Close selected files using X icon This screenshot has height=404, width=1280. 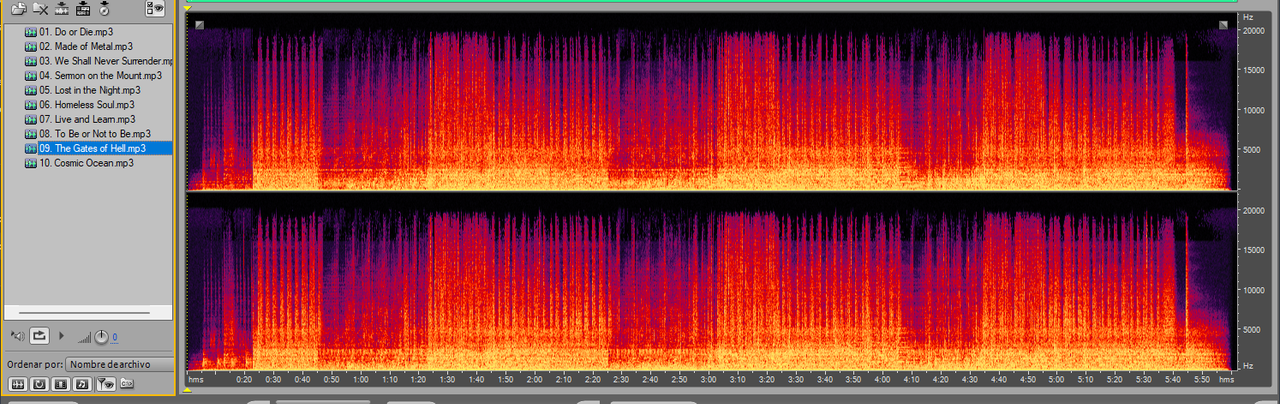coord(40,9)
